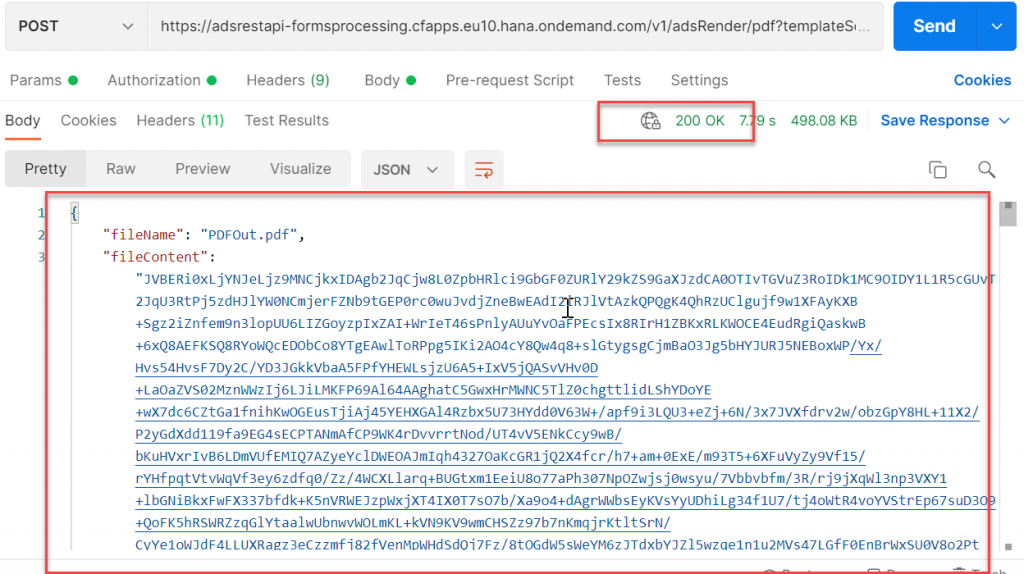Open the Params tab
Screen dimensions: 1024x574
point(44,80)
